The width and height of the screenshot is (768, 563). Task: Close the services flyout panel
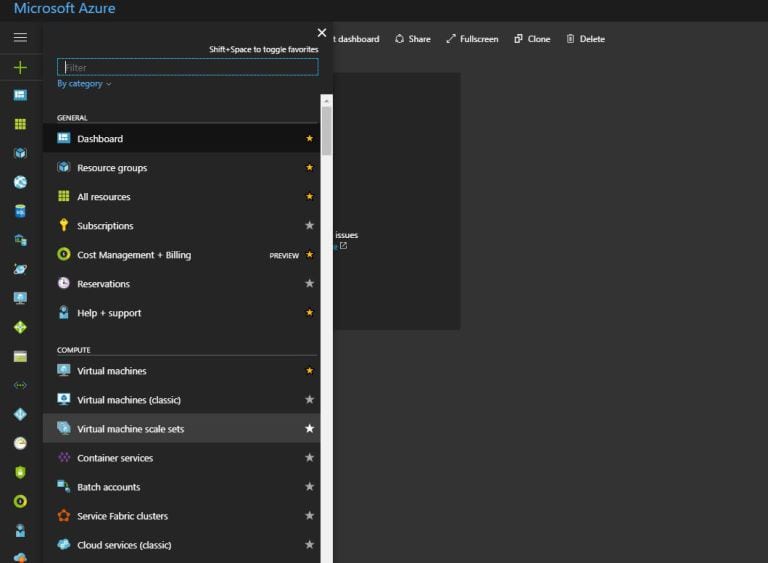(x=322, y=33)
